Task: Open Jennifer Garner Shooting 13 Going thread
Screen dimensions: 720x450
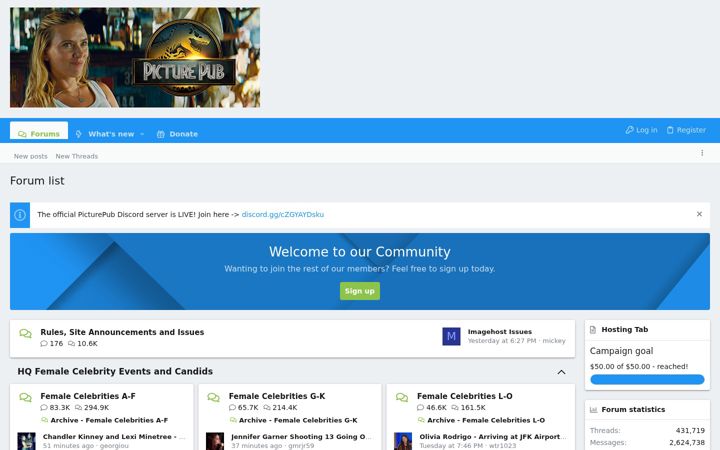Action: [x=301, y=437]
